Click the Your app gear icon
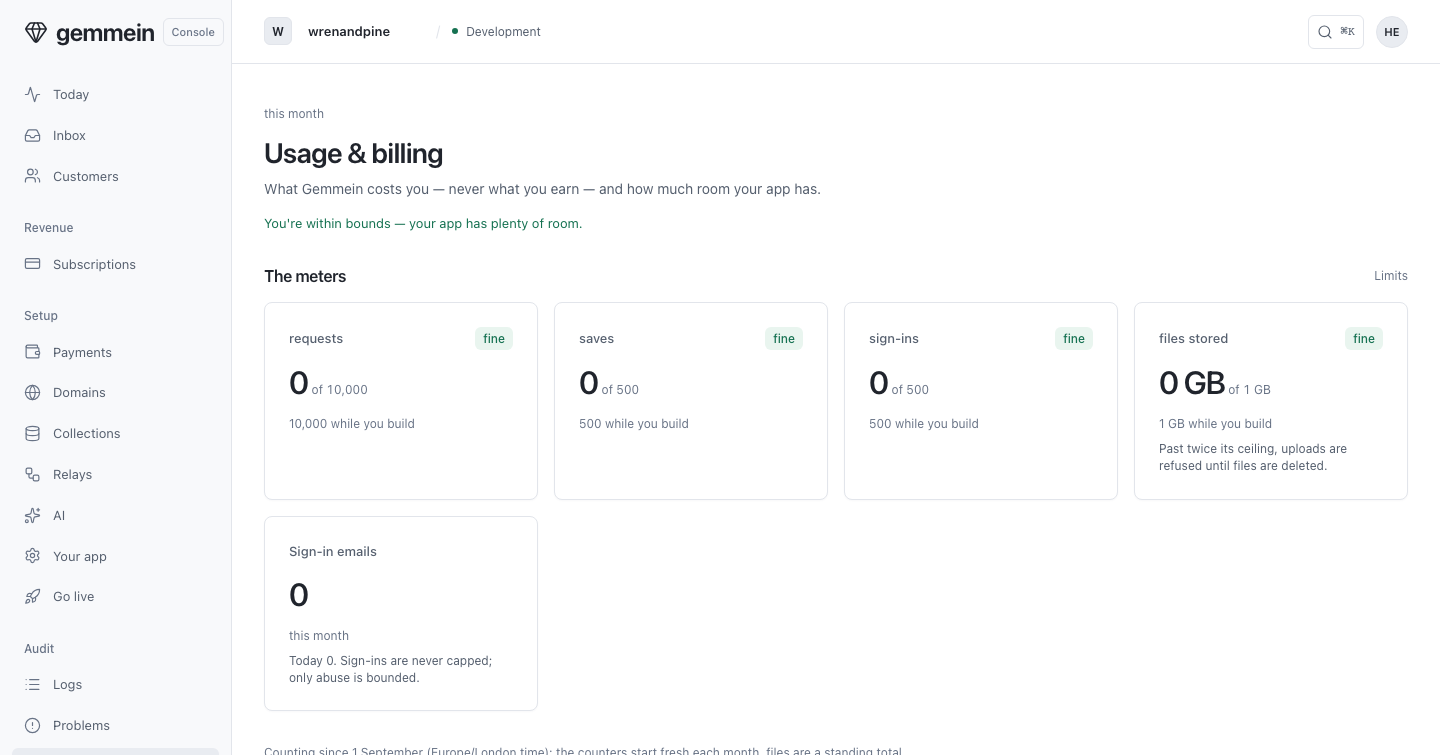Viewport: 1440px width, 755px height. pos(33,556)
